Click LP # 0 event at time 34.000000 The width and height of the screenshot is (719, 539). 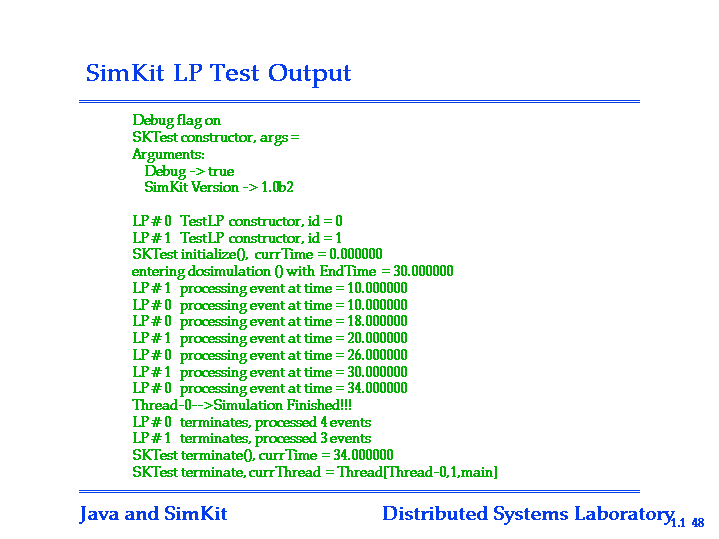(x=270, y=389)
